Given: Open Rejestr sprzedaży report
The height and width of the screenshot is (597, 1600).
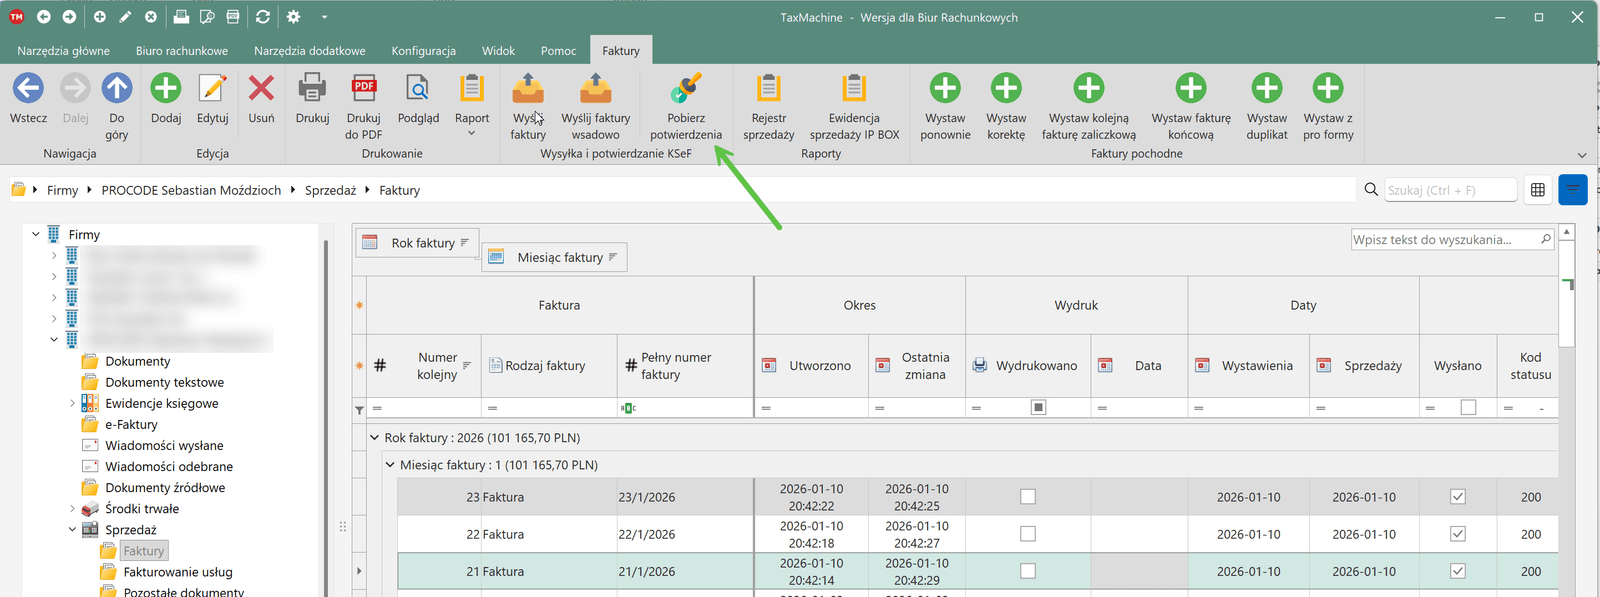Looking at the screenshot, I should point(768,90).
